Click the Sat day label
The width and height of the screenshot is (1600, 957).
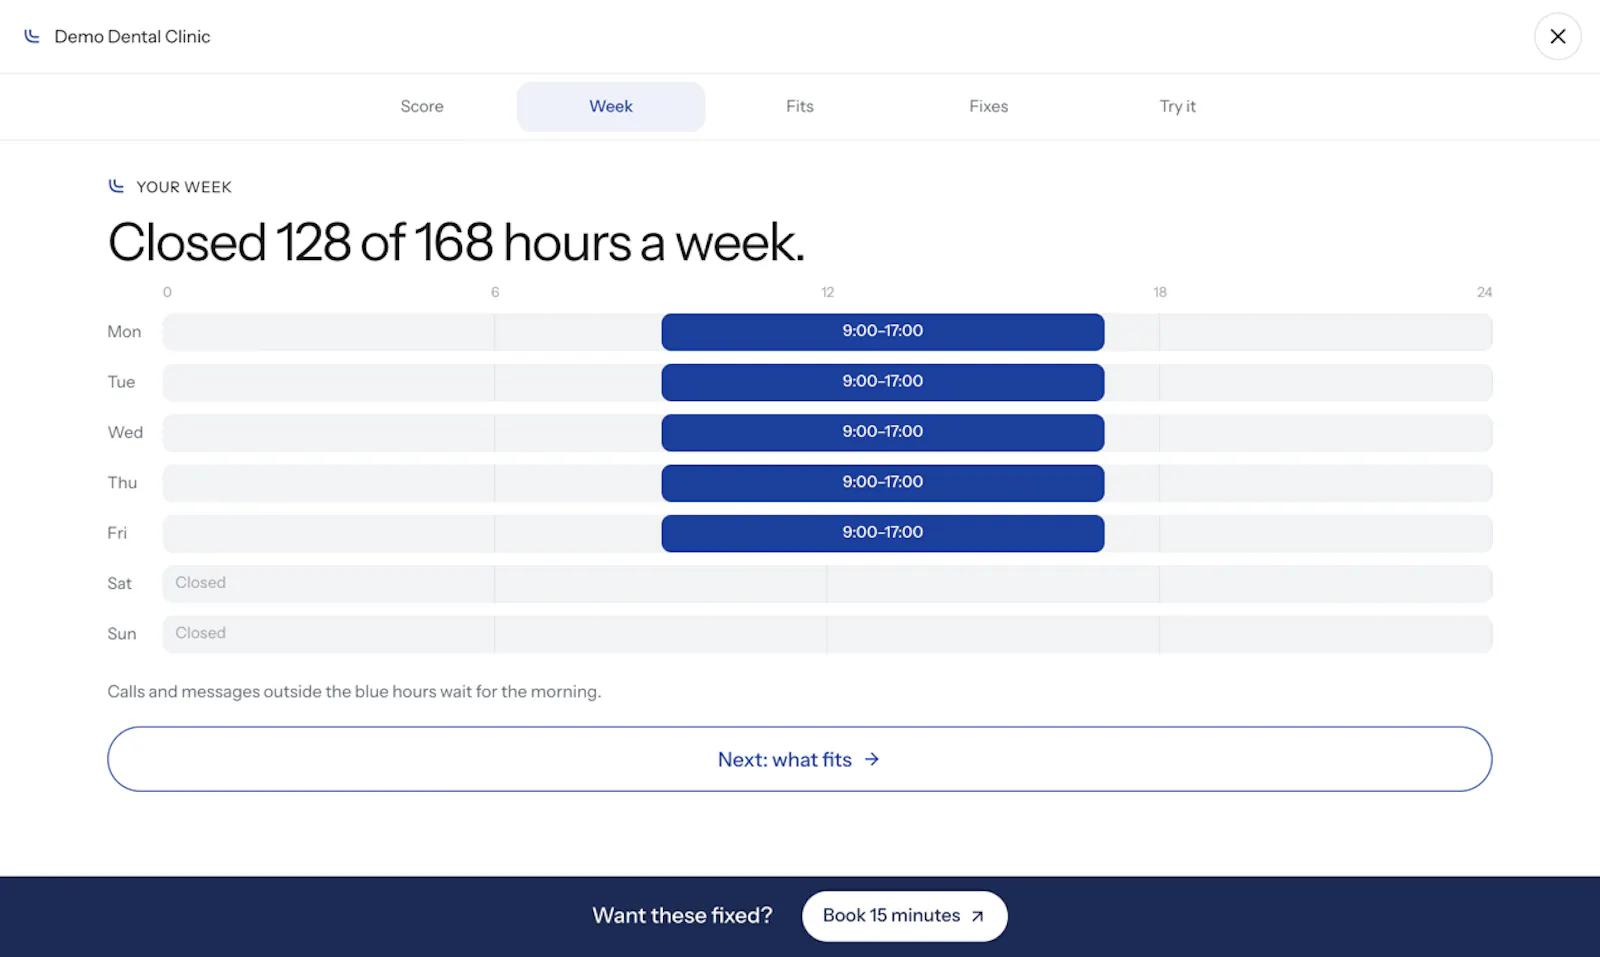point(119,583)
